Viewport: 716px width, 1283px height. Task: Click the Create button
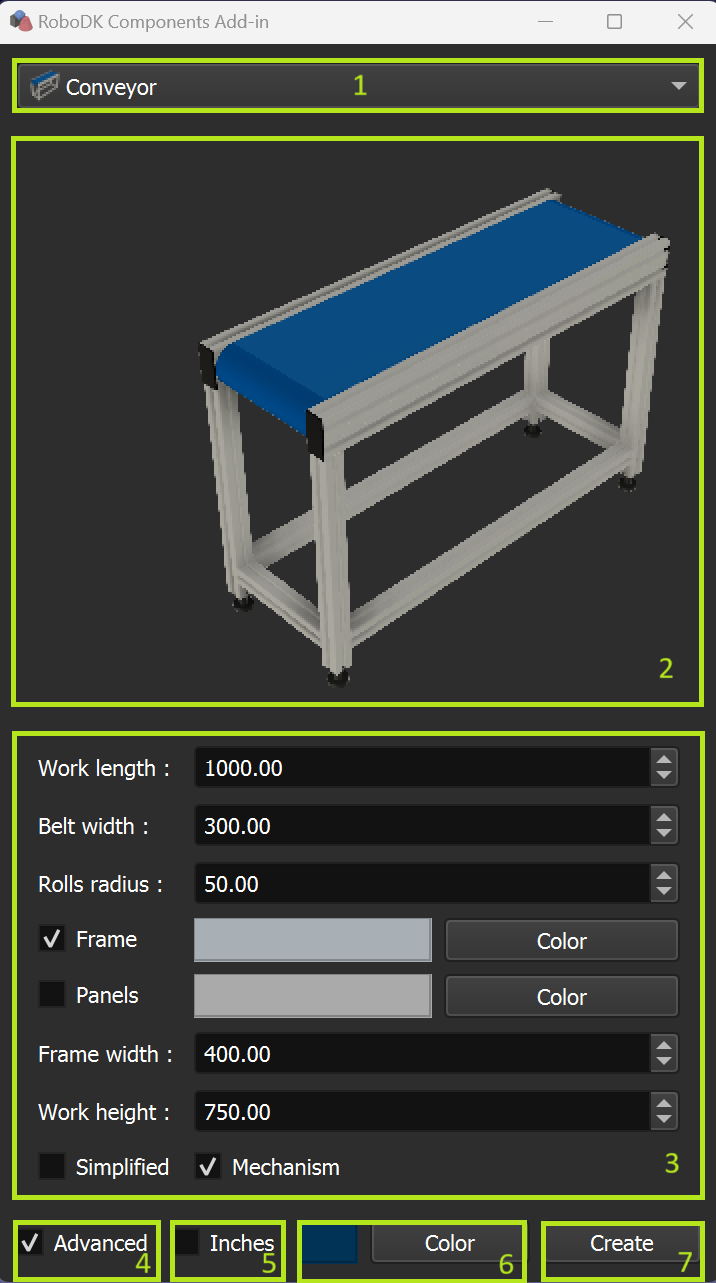621,1244
